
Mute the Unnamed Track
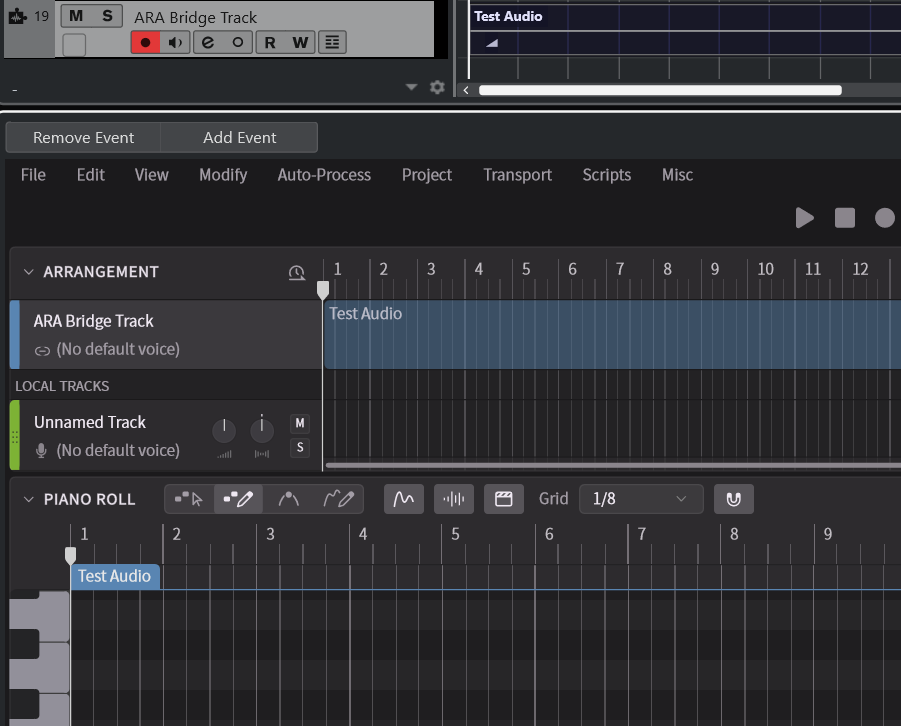[x=300, y=424]
